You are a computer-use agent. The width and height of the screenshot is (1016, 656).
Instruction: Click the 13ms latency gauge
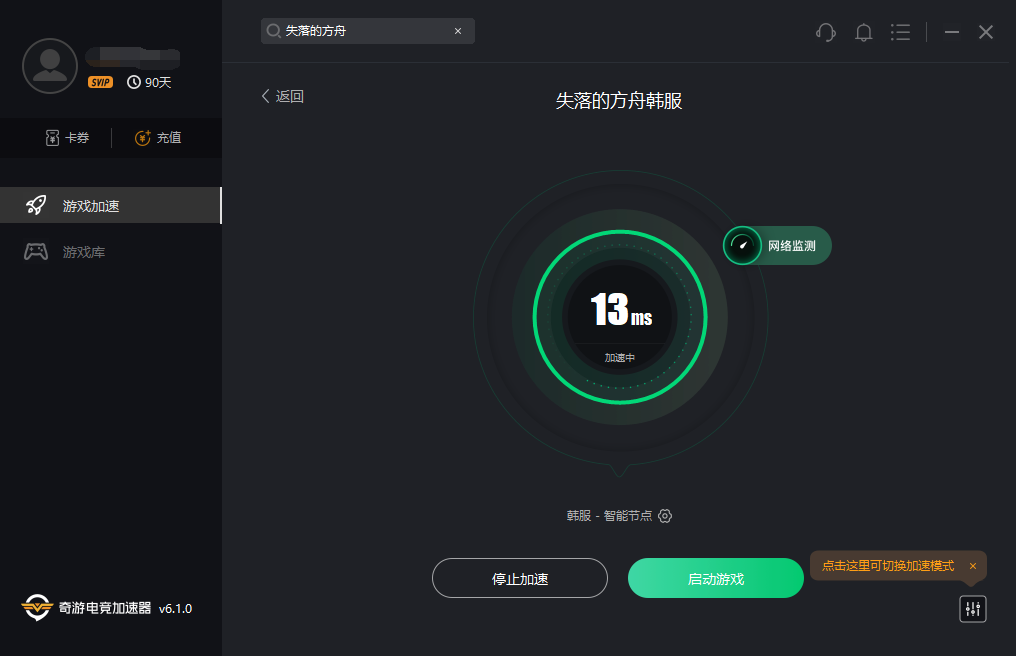pos(620,317)
